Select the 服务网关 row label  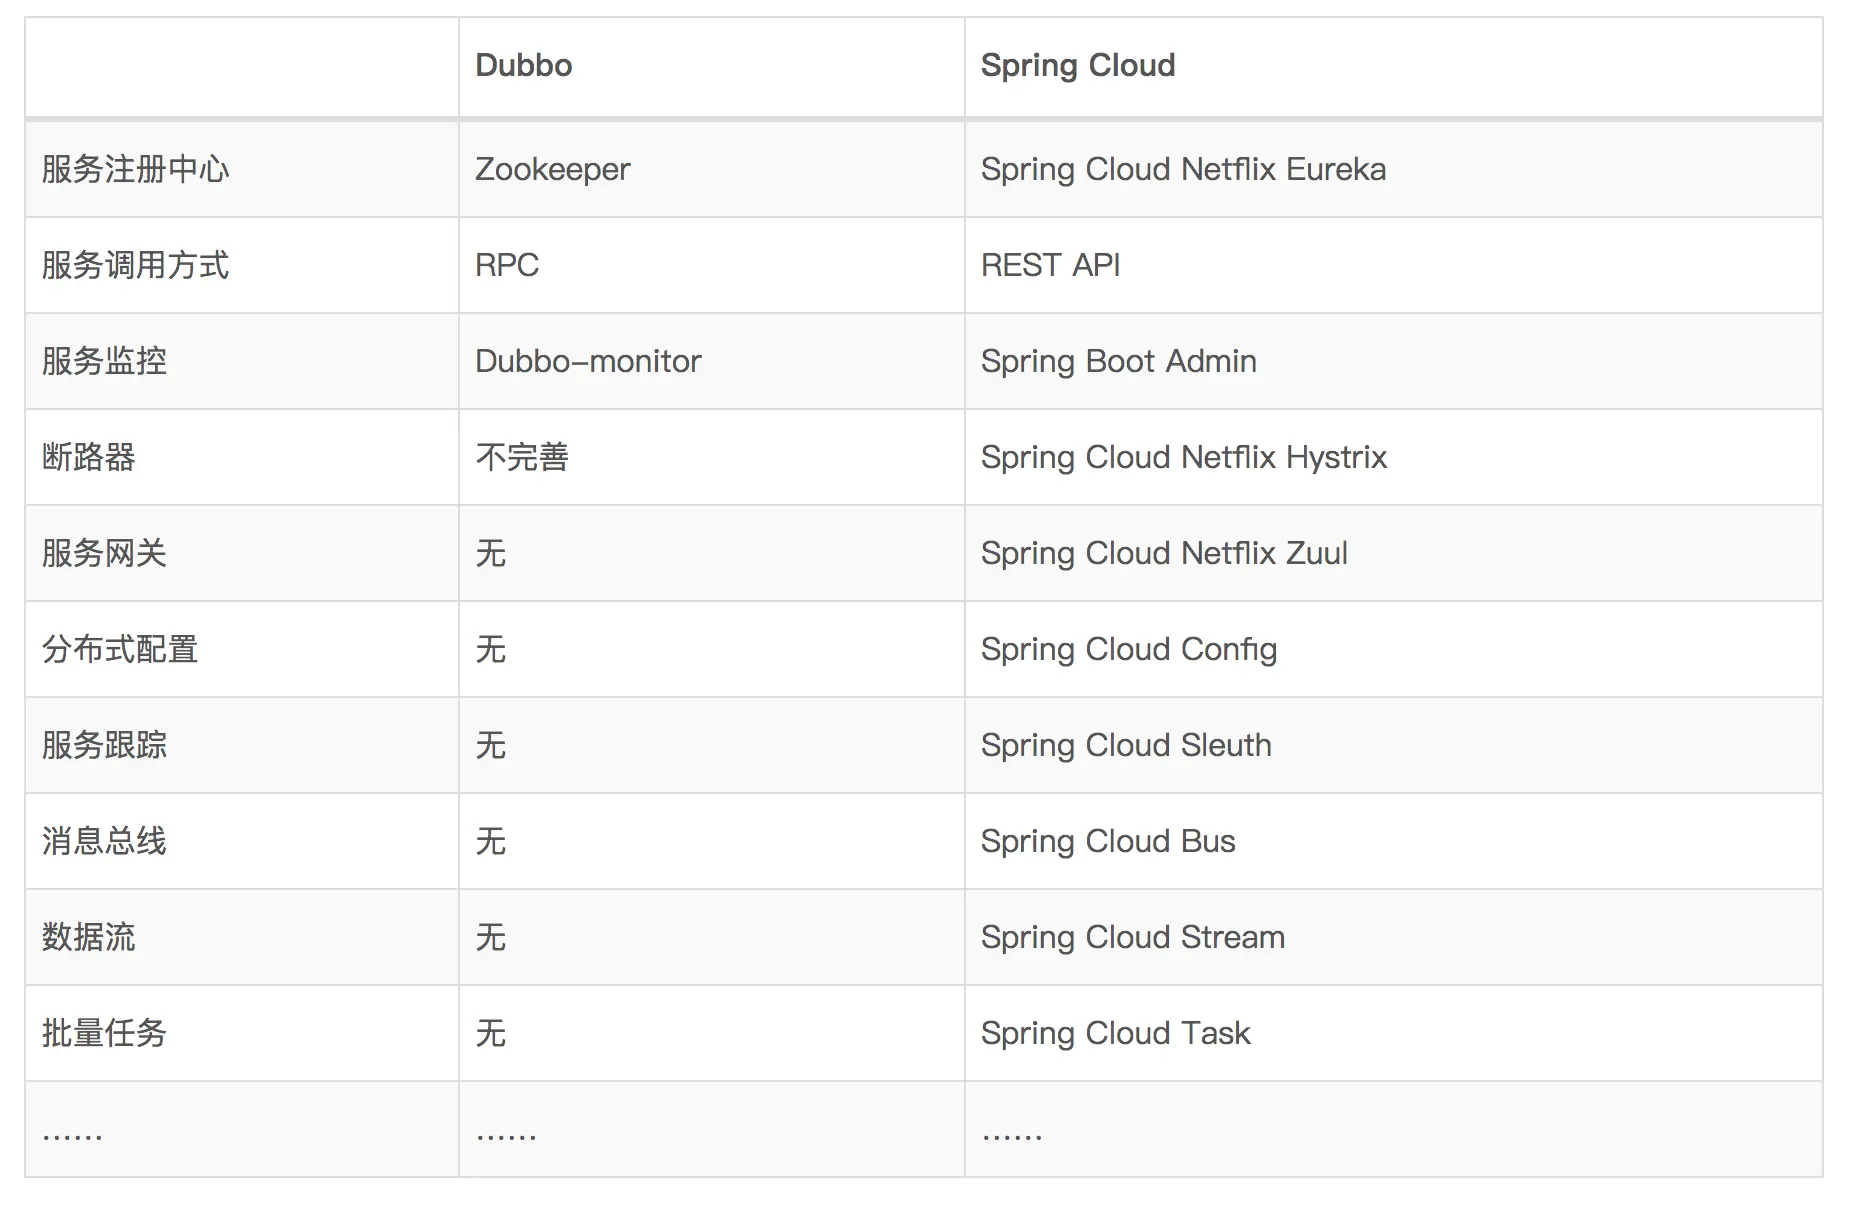104,553
